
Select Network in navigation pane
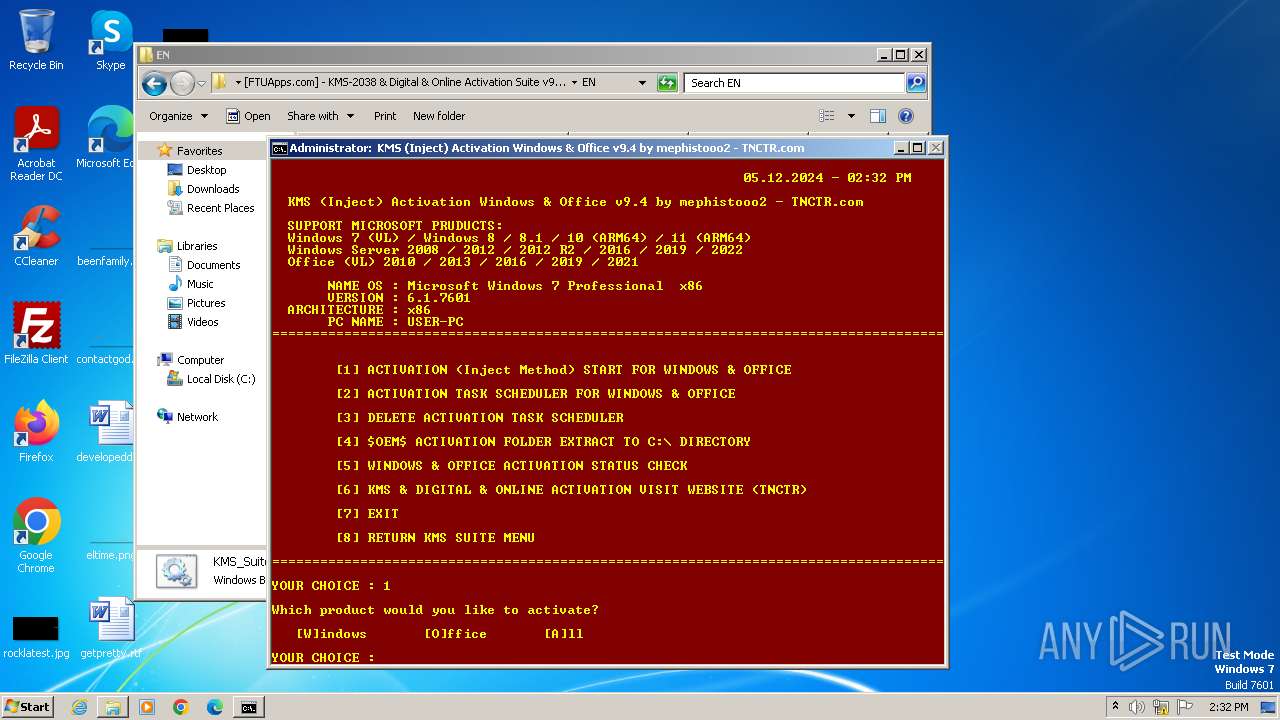click(197, 417)
